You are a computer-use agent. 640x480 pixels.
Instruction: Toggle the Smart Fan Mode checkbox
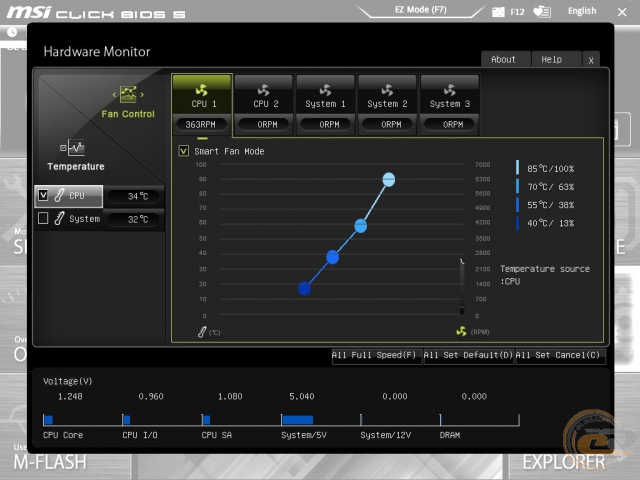(x=184, y=151)
